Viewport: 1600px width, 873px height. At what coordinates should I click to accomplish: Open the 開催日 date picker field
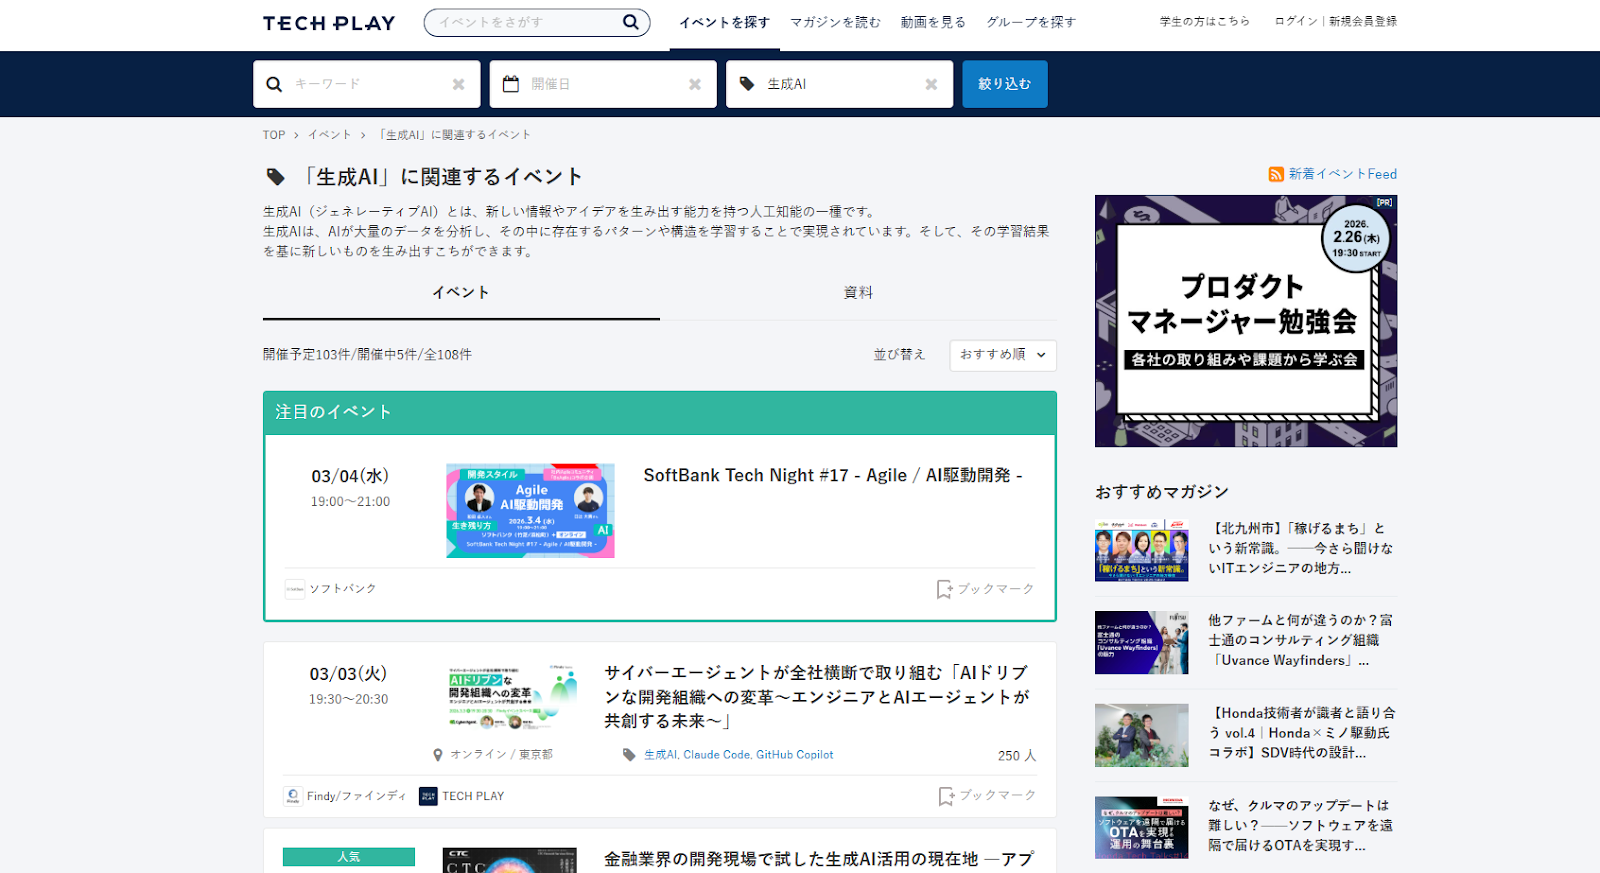coord(605,84)
